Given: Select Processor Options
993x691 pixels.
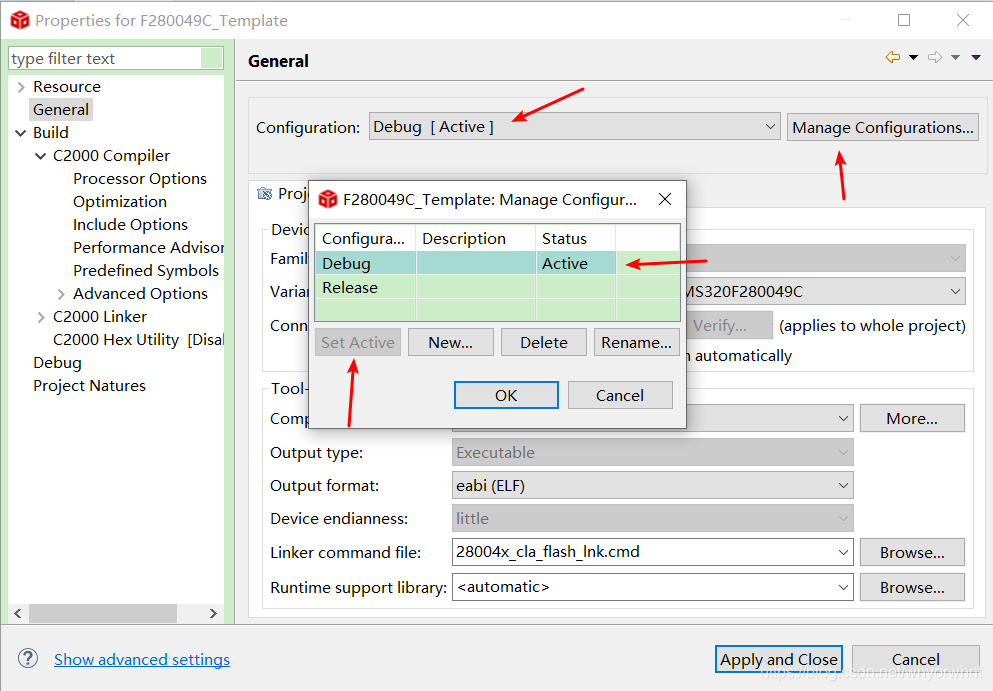Looking at the screenshot, I should coord(140,179).
